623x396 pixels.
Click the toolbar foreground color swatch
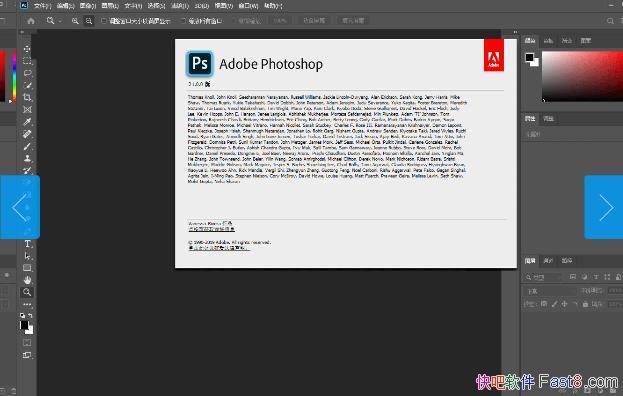[x=24, y=325]
